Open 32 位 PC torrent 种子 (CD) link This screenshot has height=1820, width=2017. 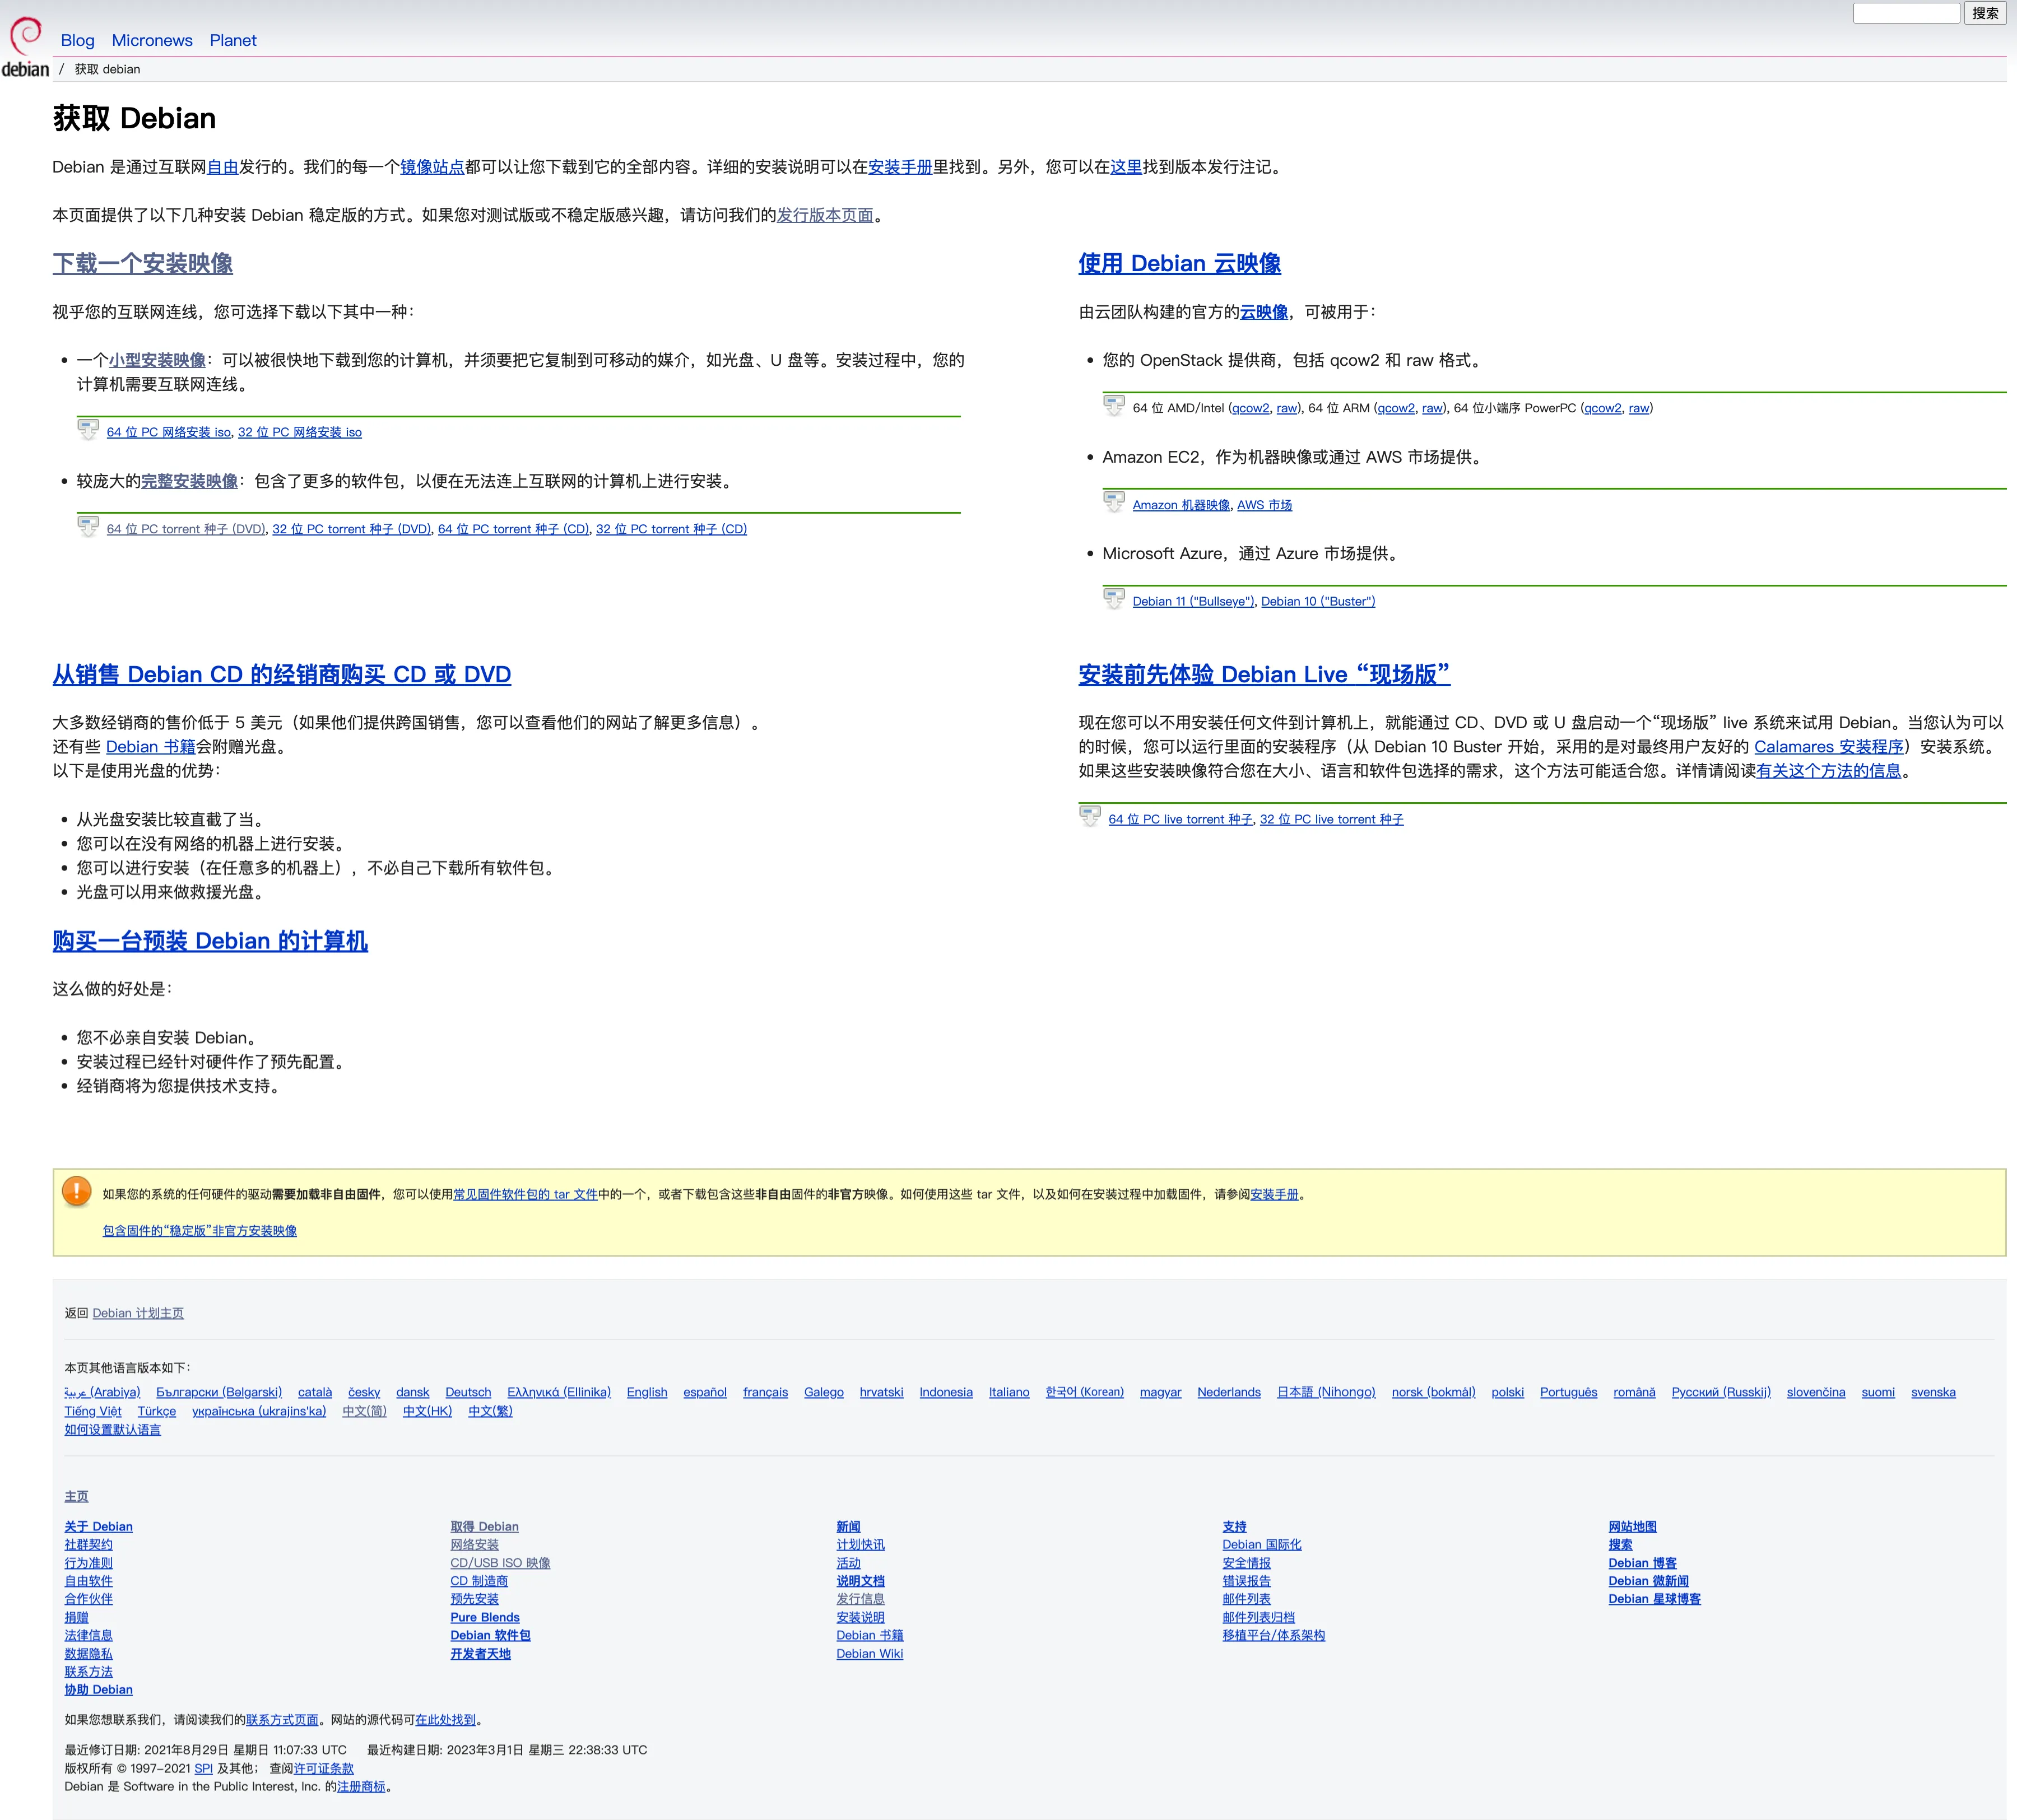[x=672, y=529]
